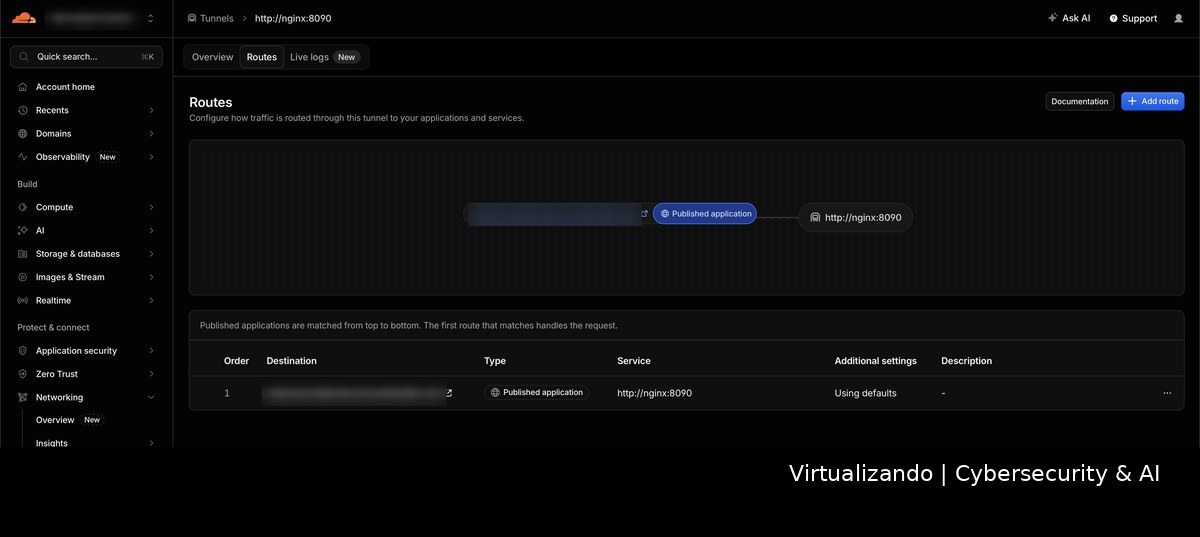Click the Type column header

click(495, 361)
